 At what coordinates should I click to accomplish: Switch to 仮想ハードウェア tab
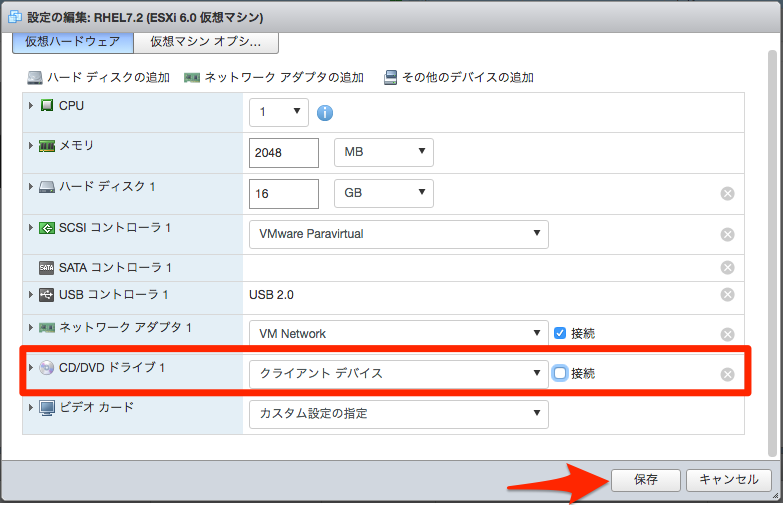pos(73,42)
